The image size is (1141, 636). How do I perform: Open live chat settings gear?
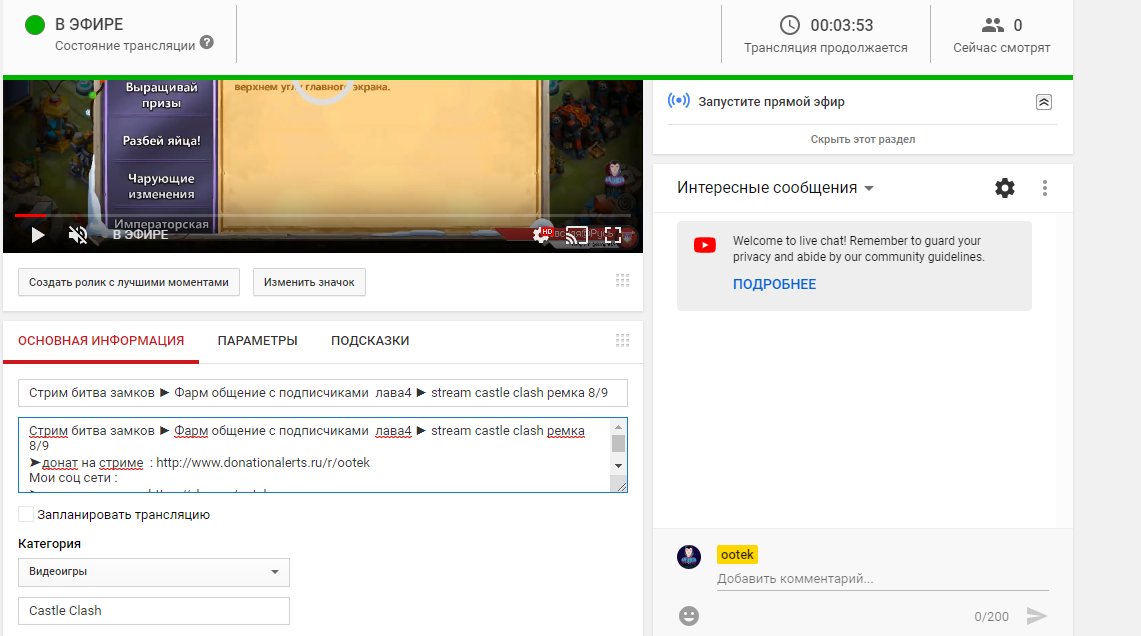click(x=1005, y=188)
